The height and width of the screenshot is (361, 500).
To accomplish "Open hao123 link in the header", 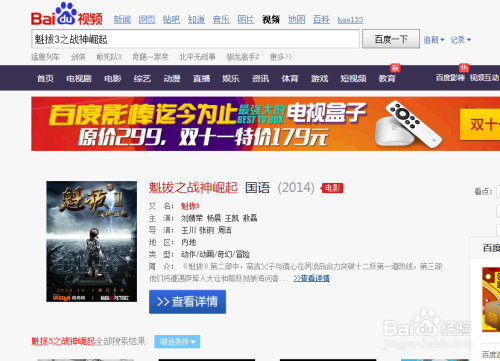I will 350,20.
